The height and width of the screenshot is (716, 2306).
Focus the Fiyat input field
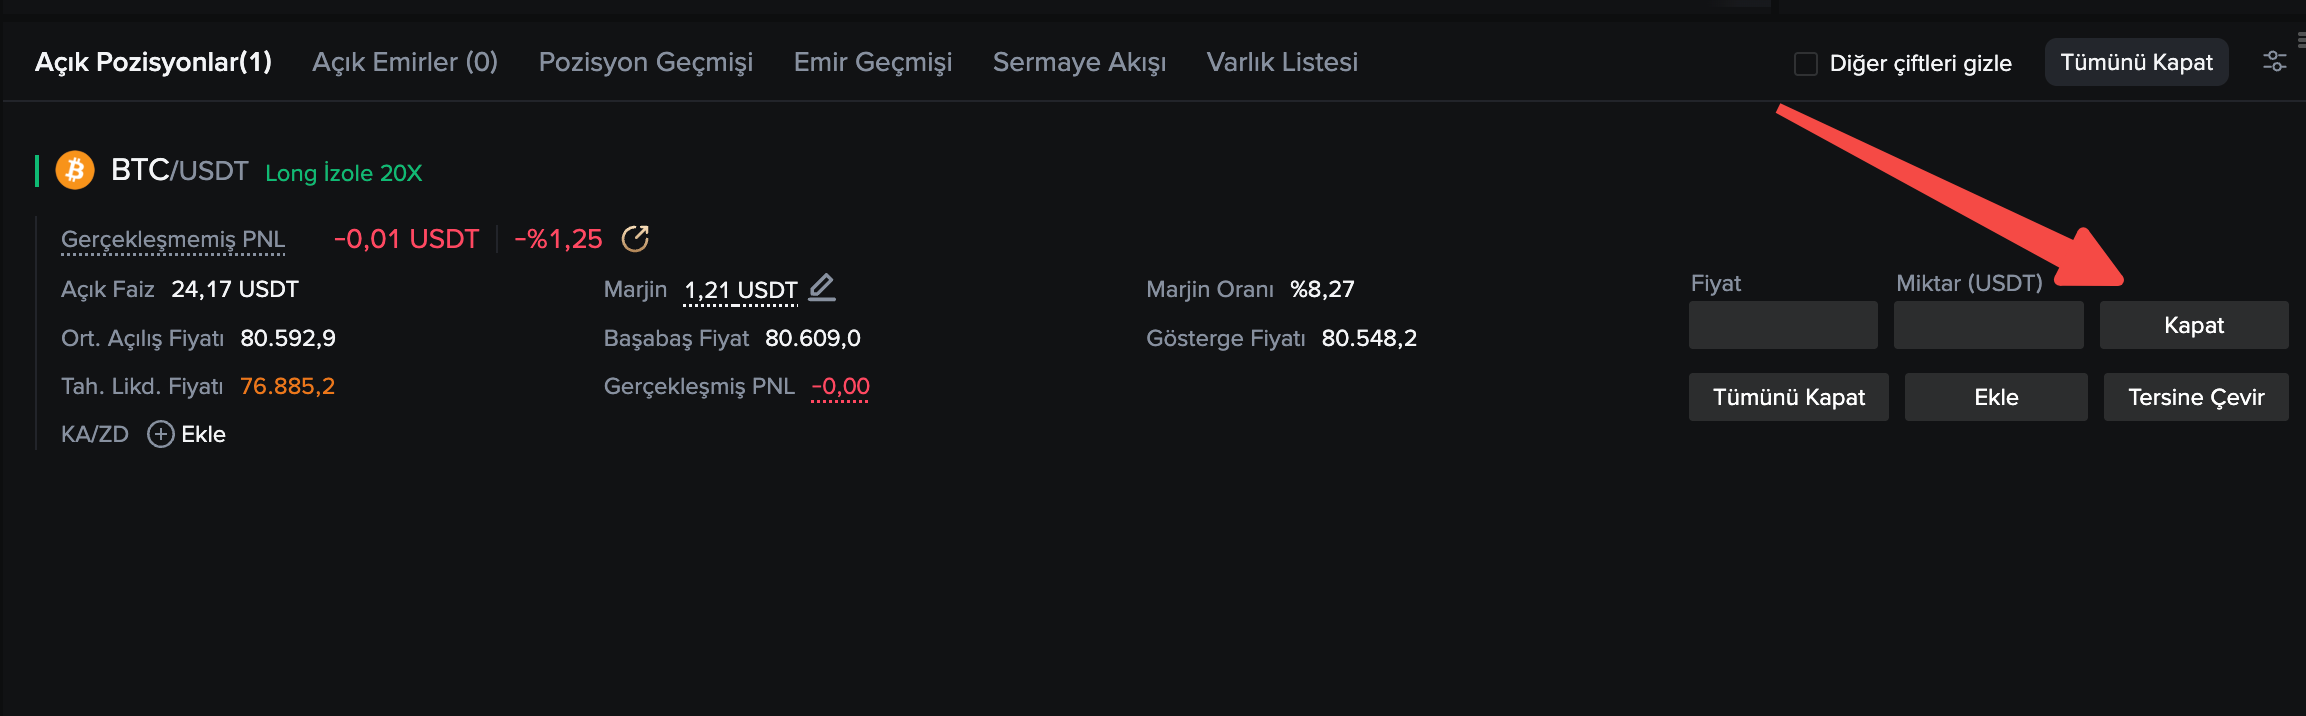1783,325
